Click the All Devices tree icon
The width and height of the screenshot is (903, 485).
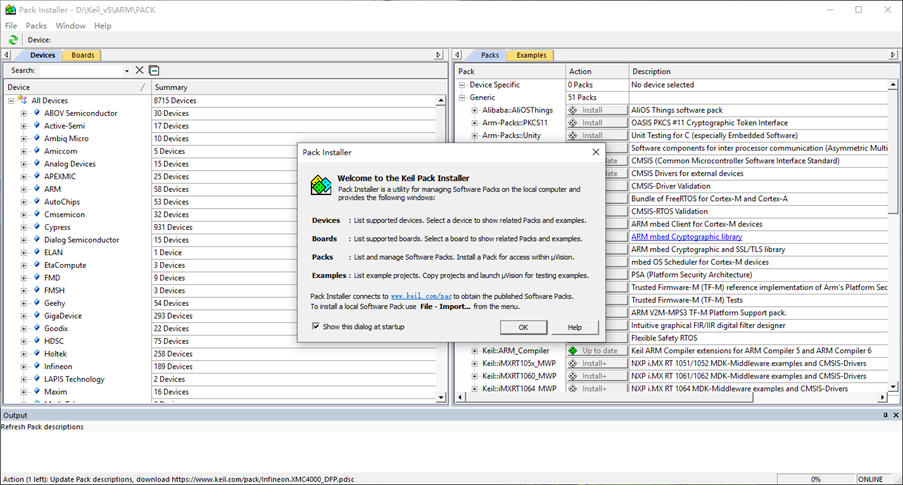click(22, 100)
